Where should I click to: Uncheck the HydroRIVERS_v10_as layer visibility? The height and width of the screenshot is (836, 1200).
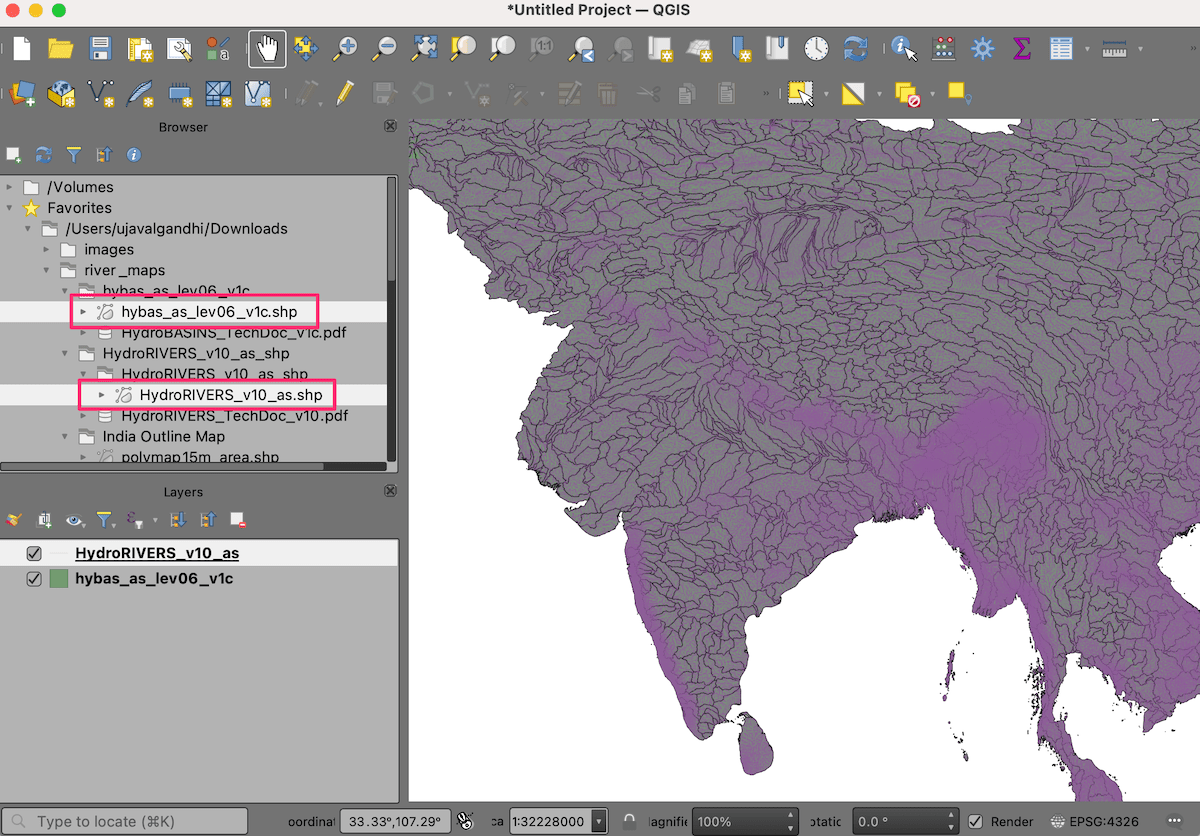(x=34, y=553)
